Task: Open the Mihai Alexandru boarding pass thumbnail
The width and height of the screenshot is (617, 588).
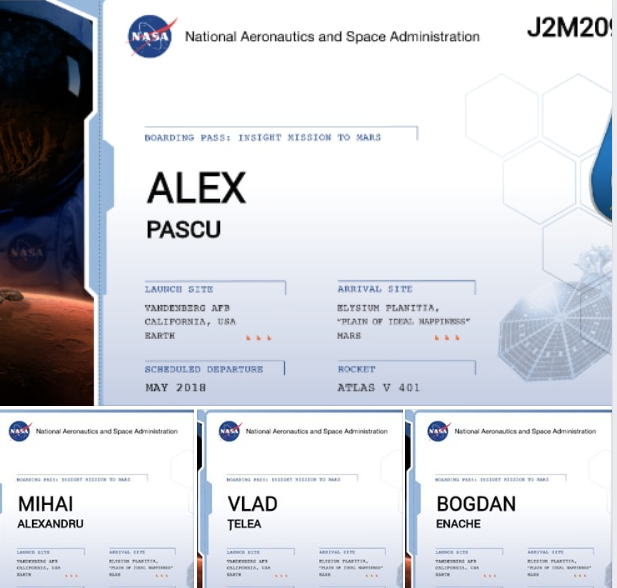Action: pyautogui.click(x=97, y=499)
